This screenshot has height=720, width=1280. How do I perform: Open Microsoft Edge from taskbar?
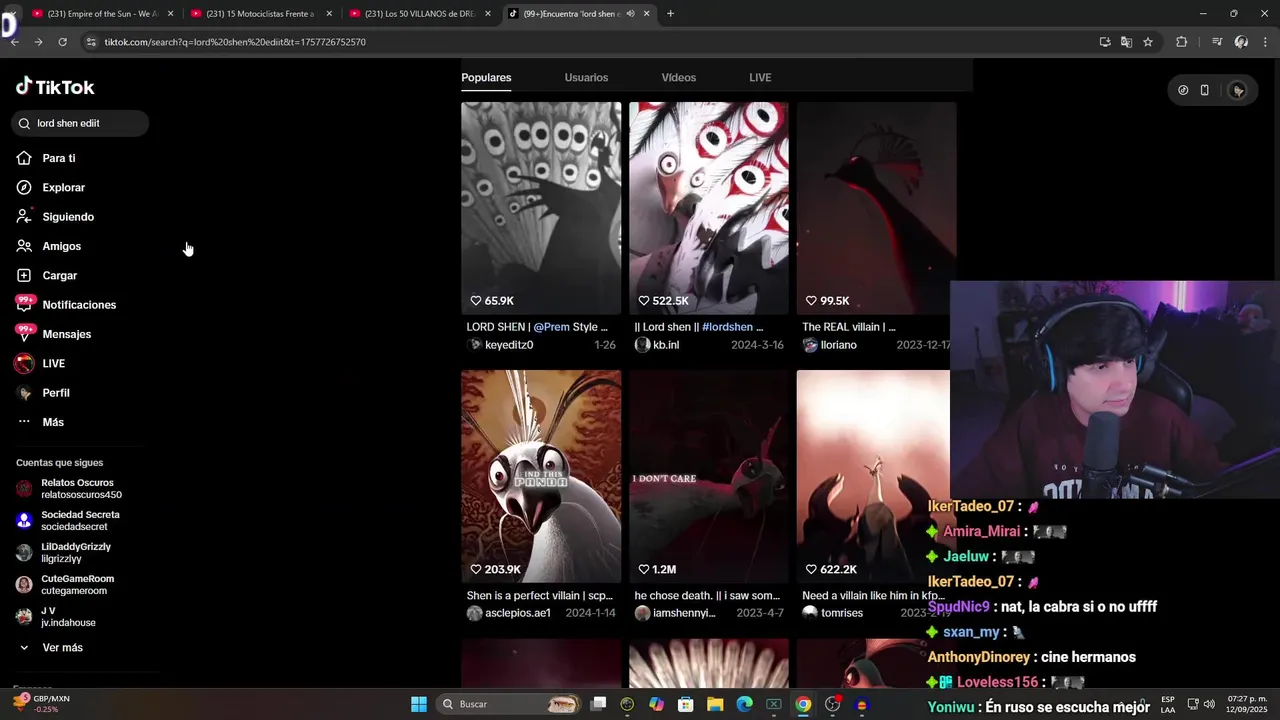pyautogui.click(x=744, y=704)
